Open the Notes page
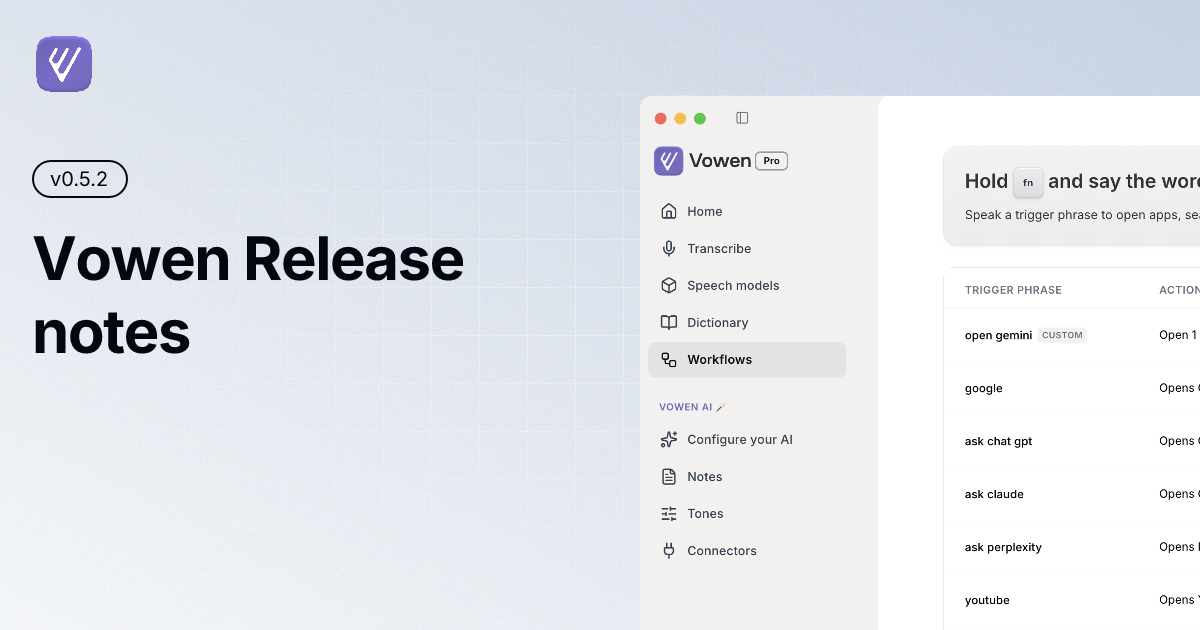The width and height of the screenshot is (1200, 630). point(747,477)
